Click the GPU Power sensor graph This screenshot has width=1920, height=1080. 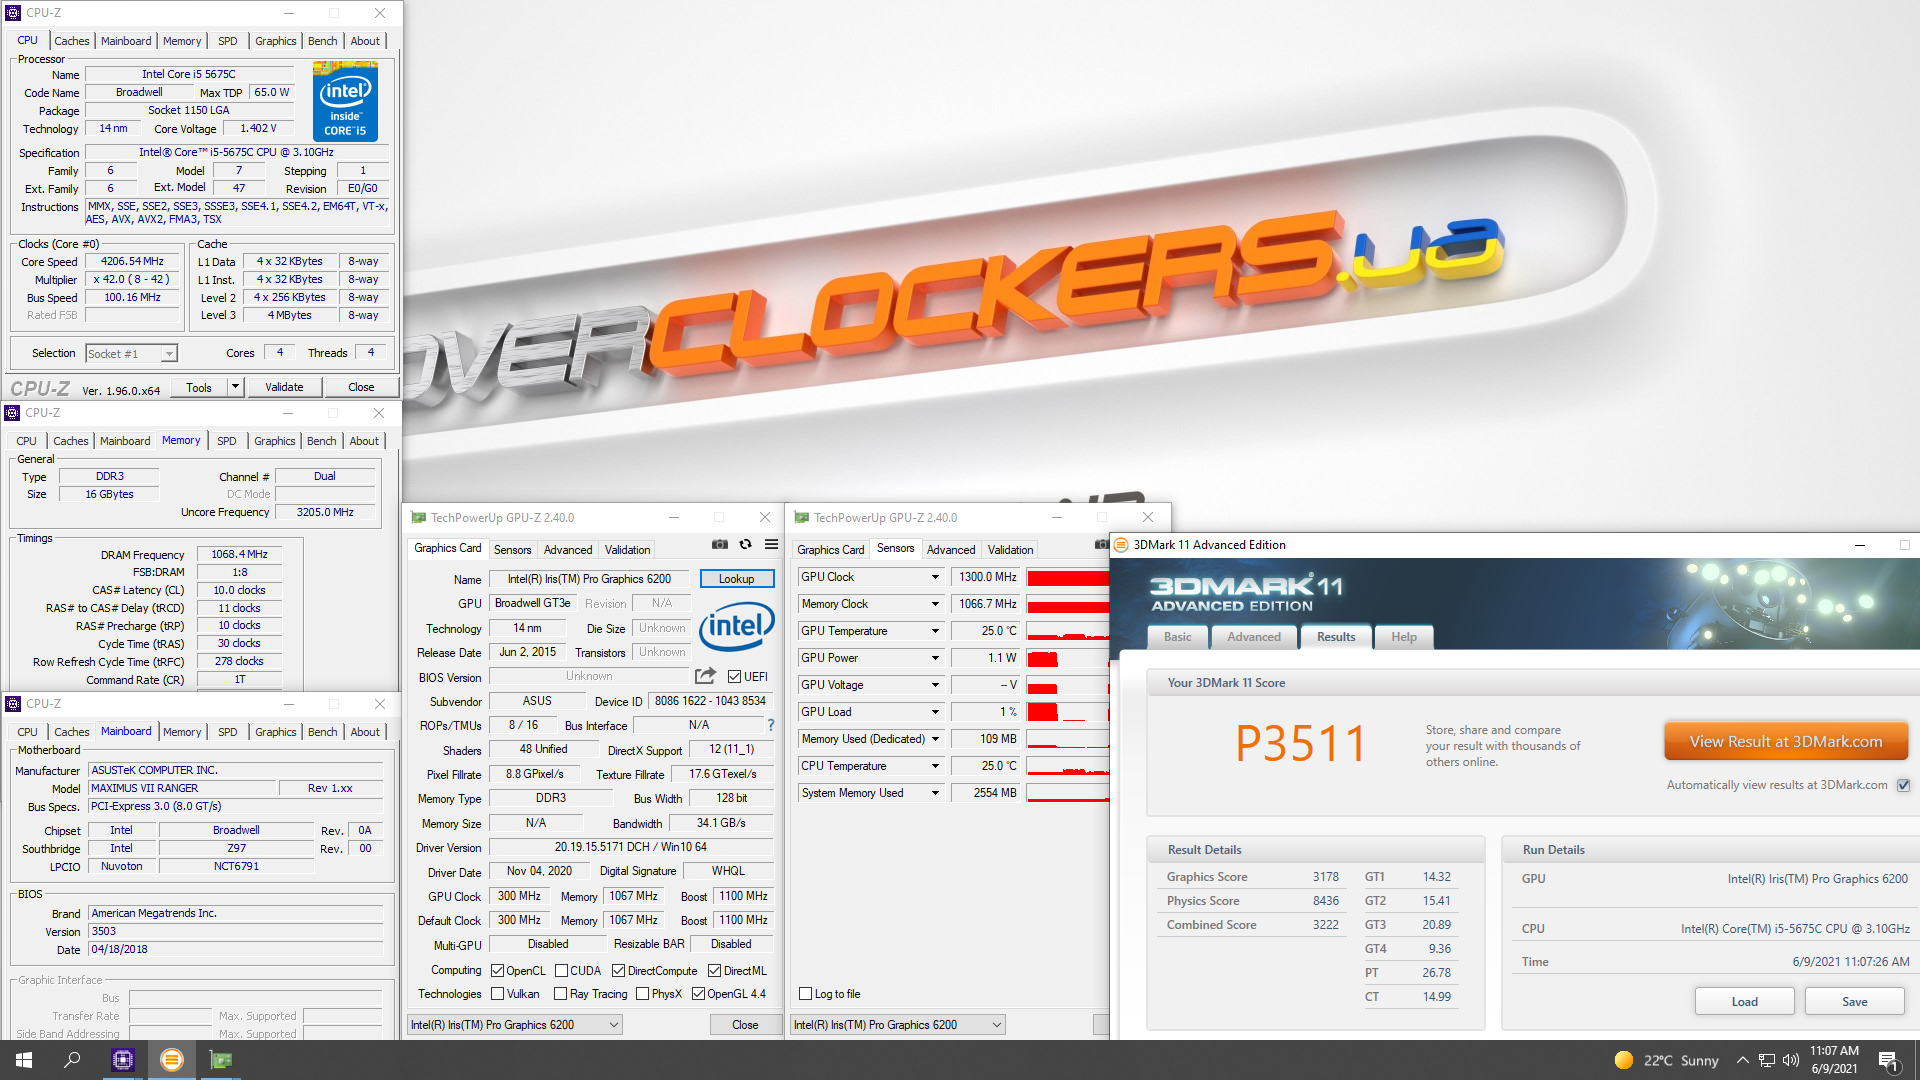pos(1068,658)
